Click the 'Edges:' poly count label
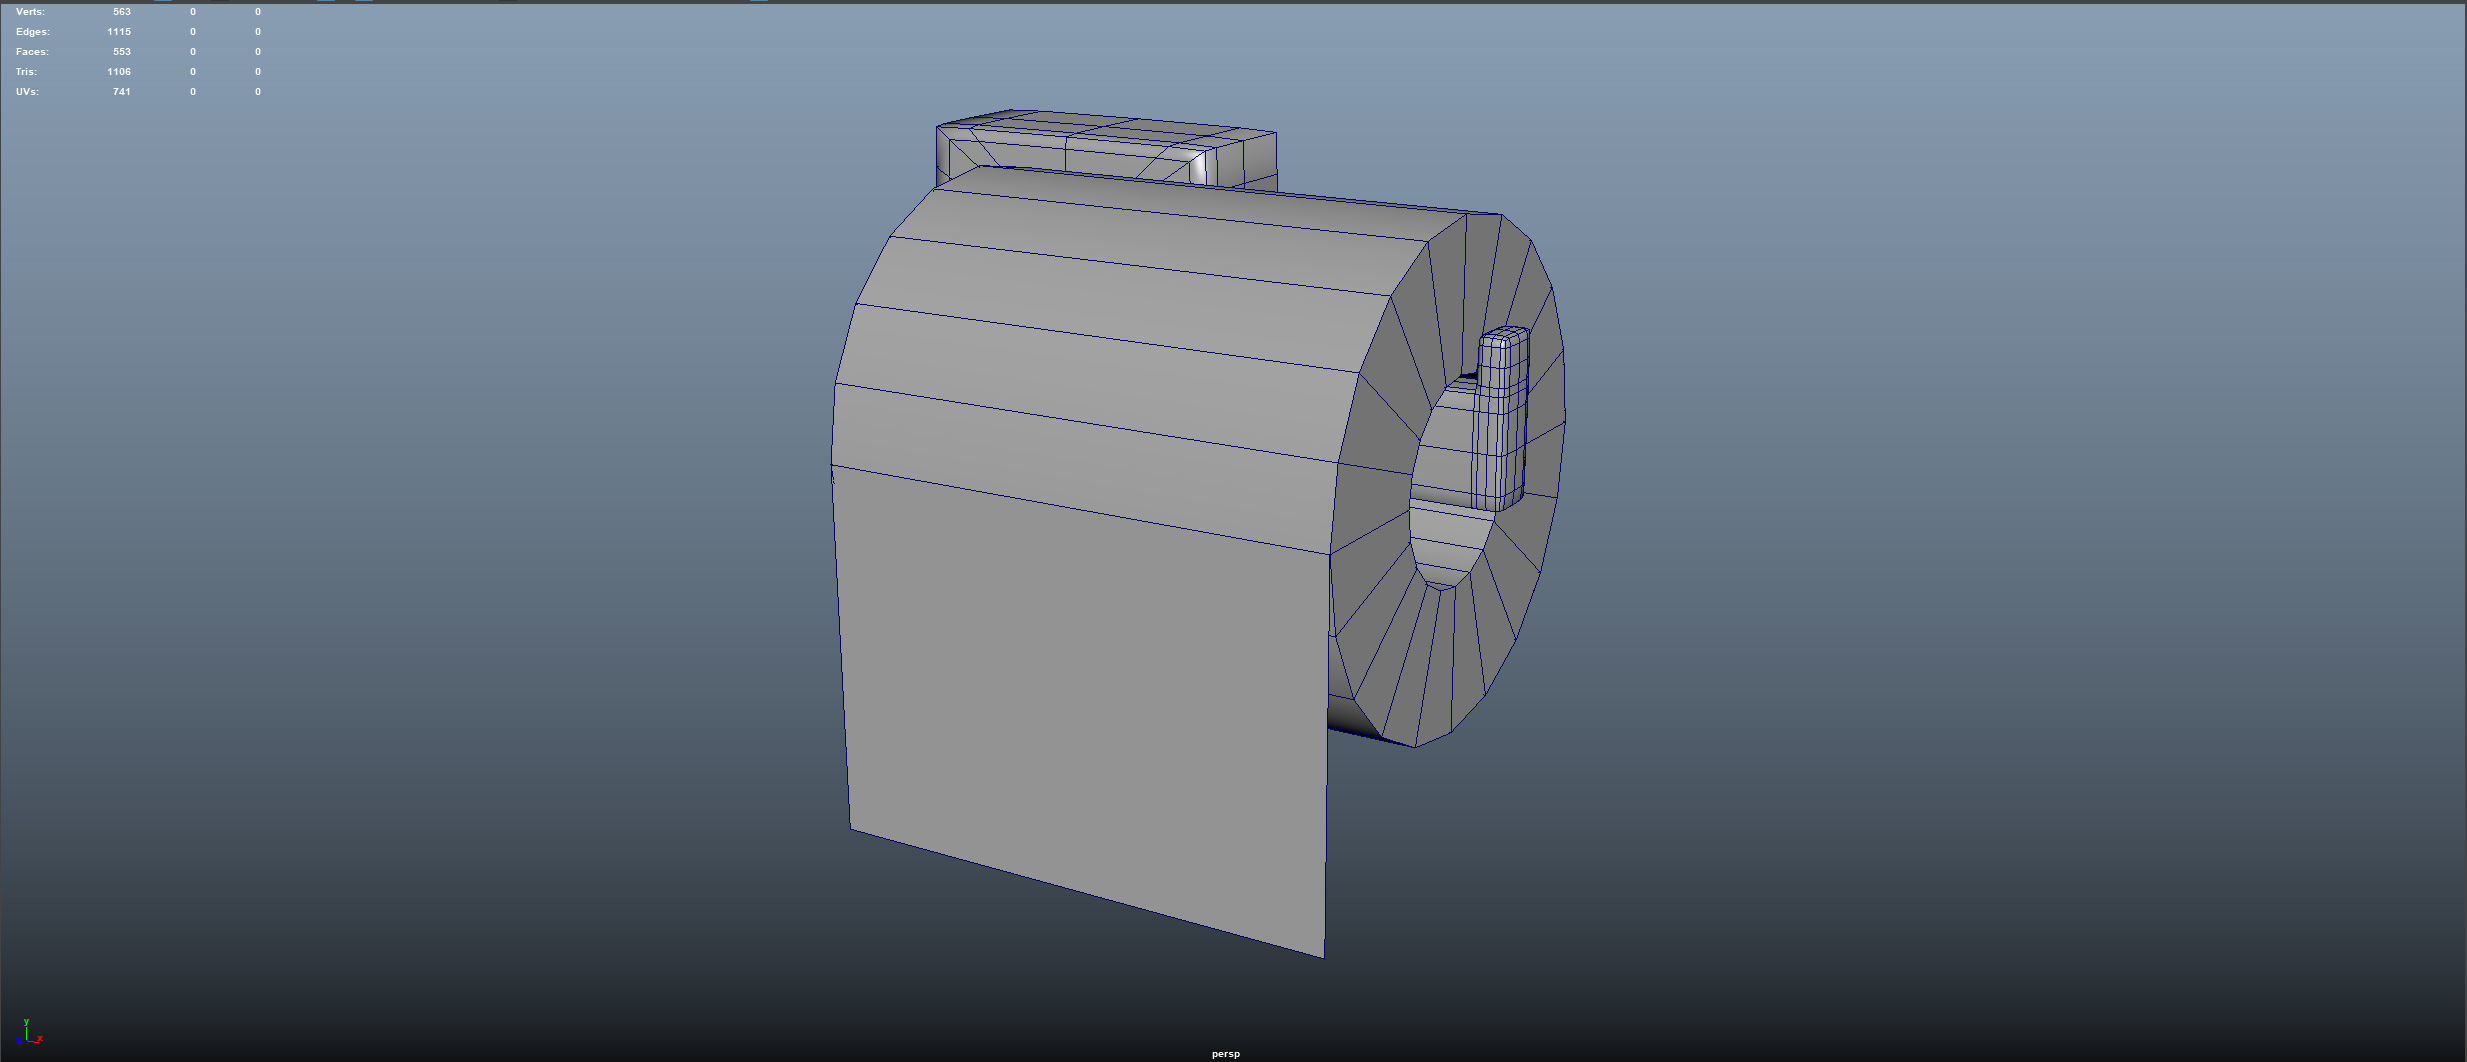The image size is (2467, 1062). [32, 32]
